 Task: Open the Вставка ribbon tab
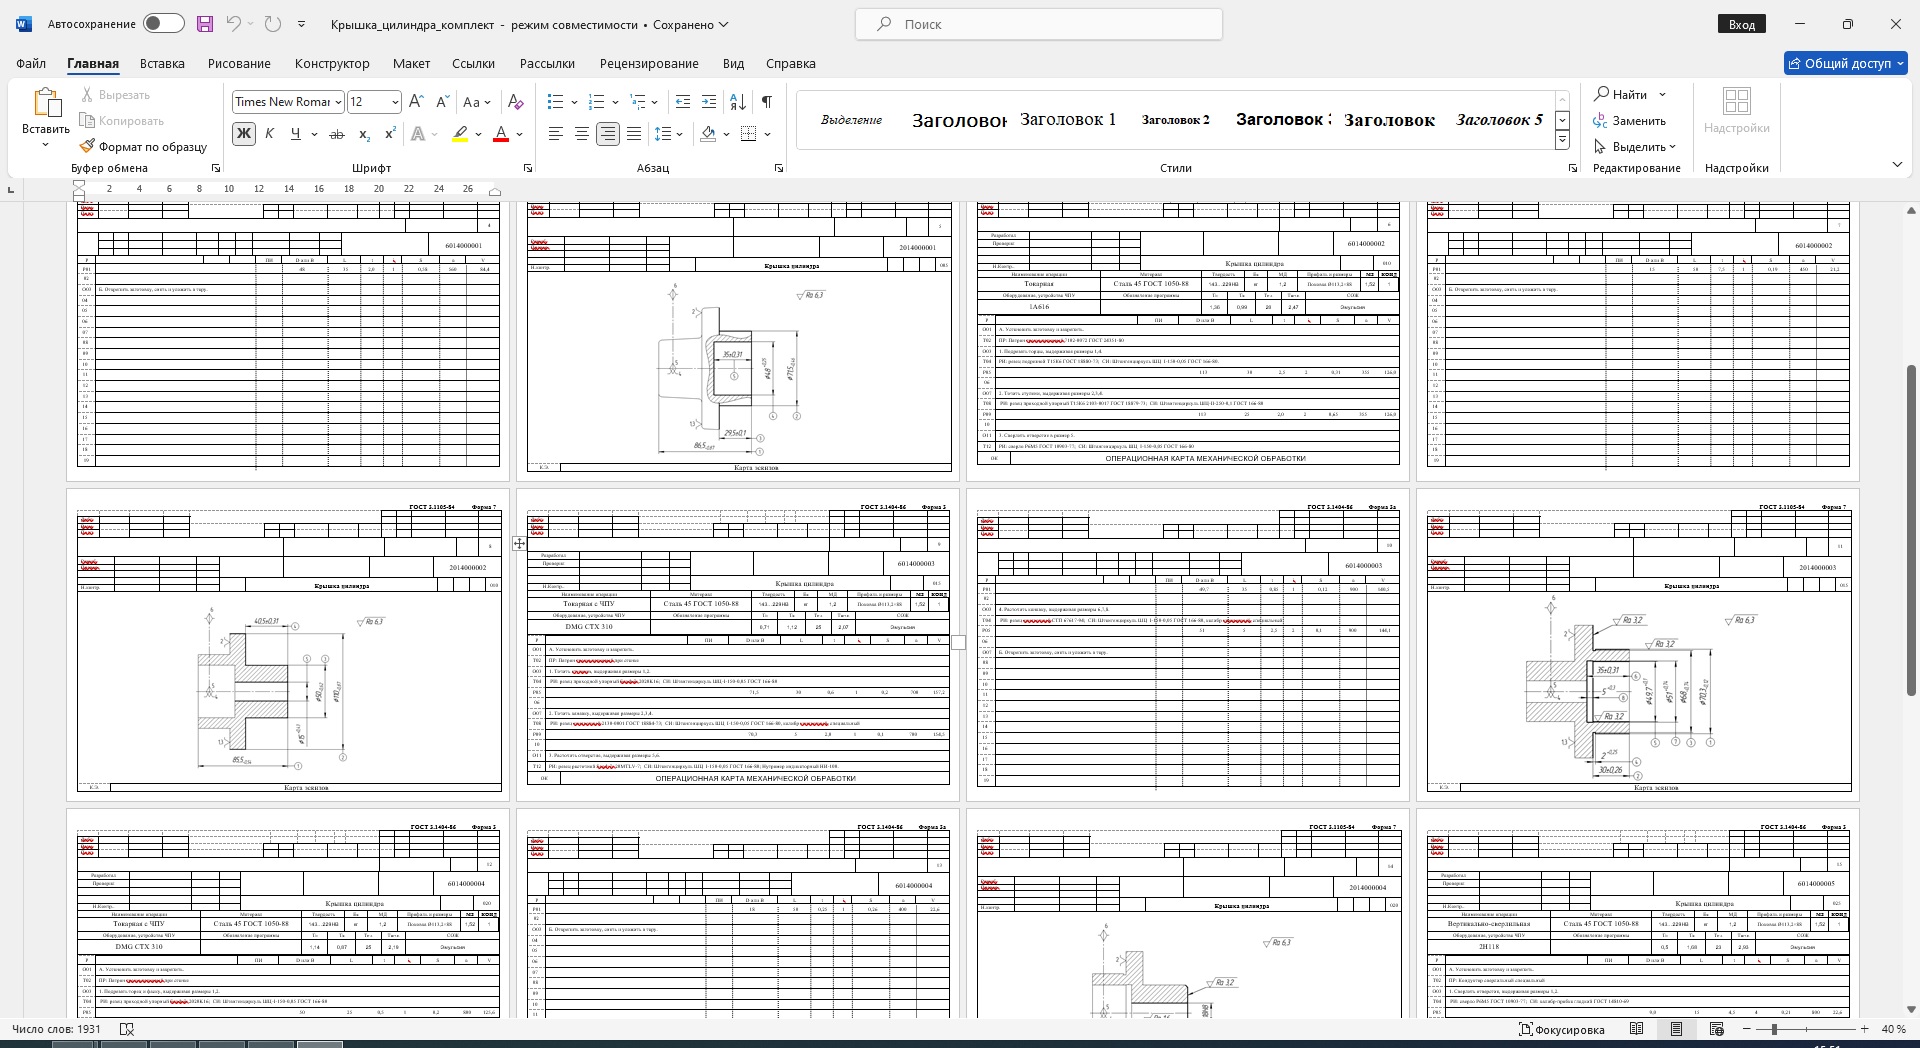162,63
